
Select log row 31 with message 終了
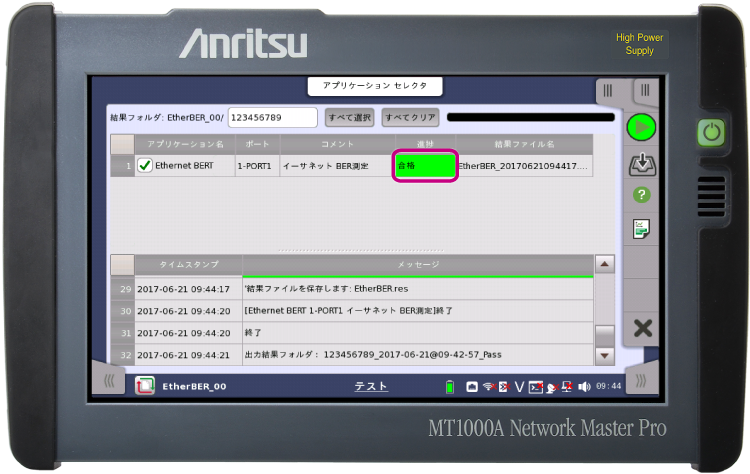(x=352, y=333)
